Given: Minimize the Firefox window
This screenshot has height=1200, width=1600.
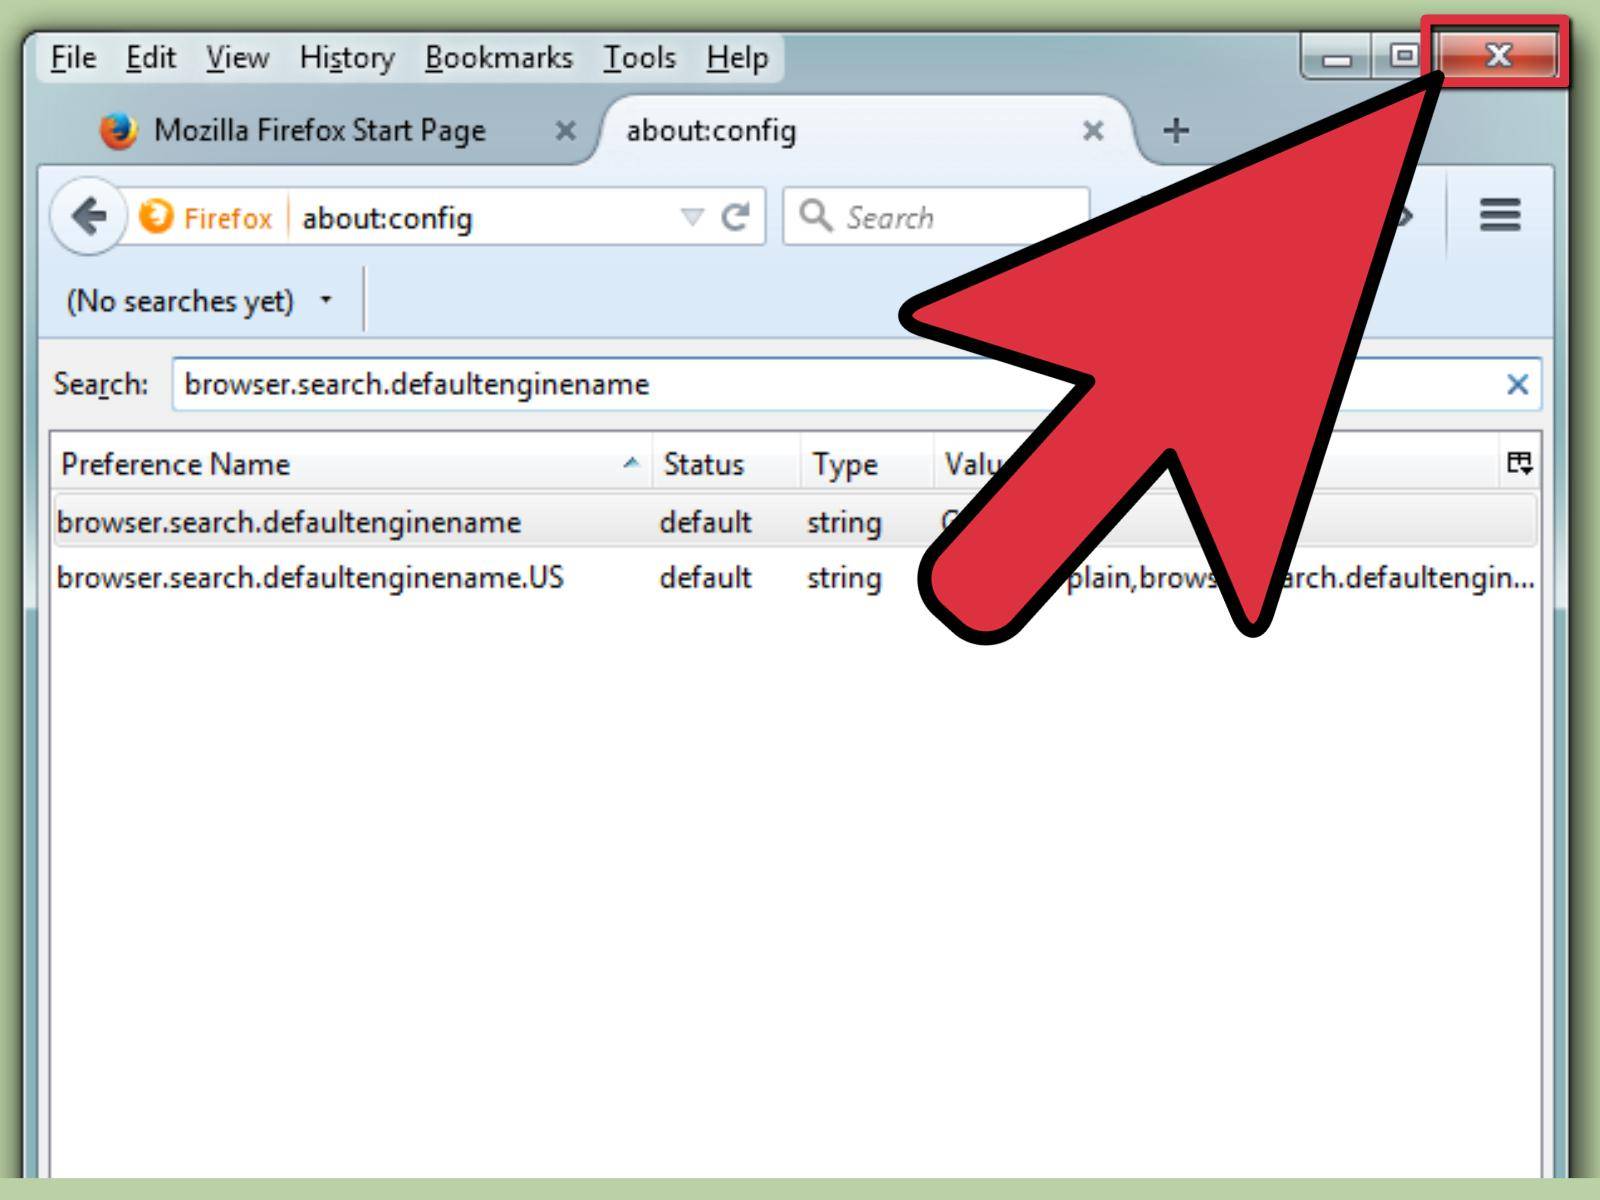Looking at the screenshot, I should coord(1337,57).
